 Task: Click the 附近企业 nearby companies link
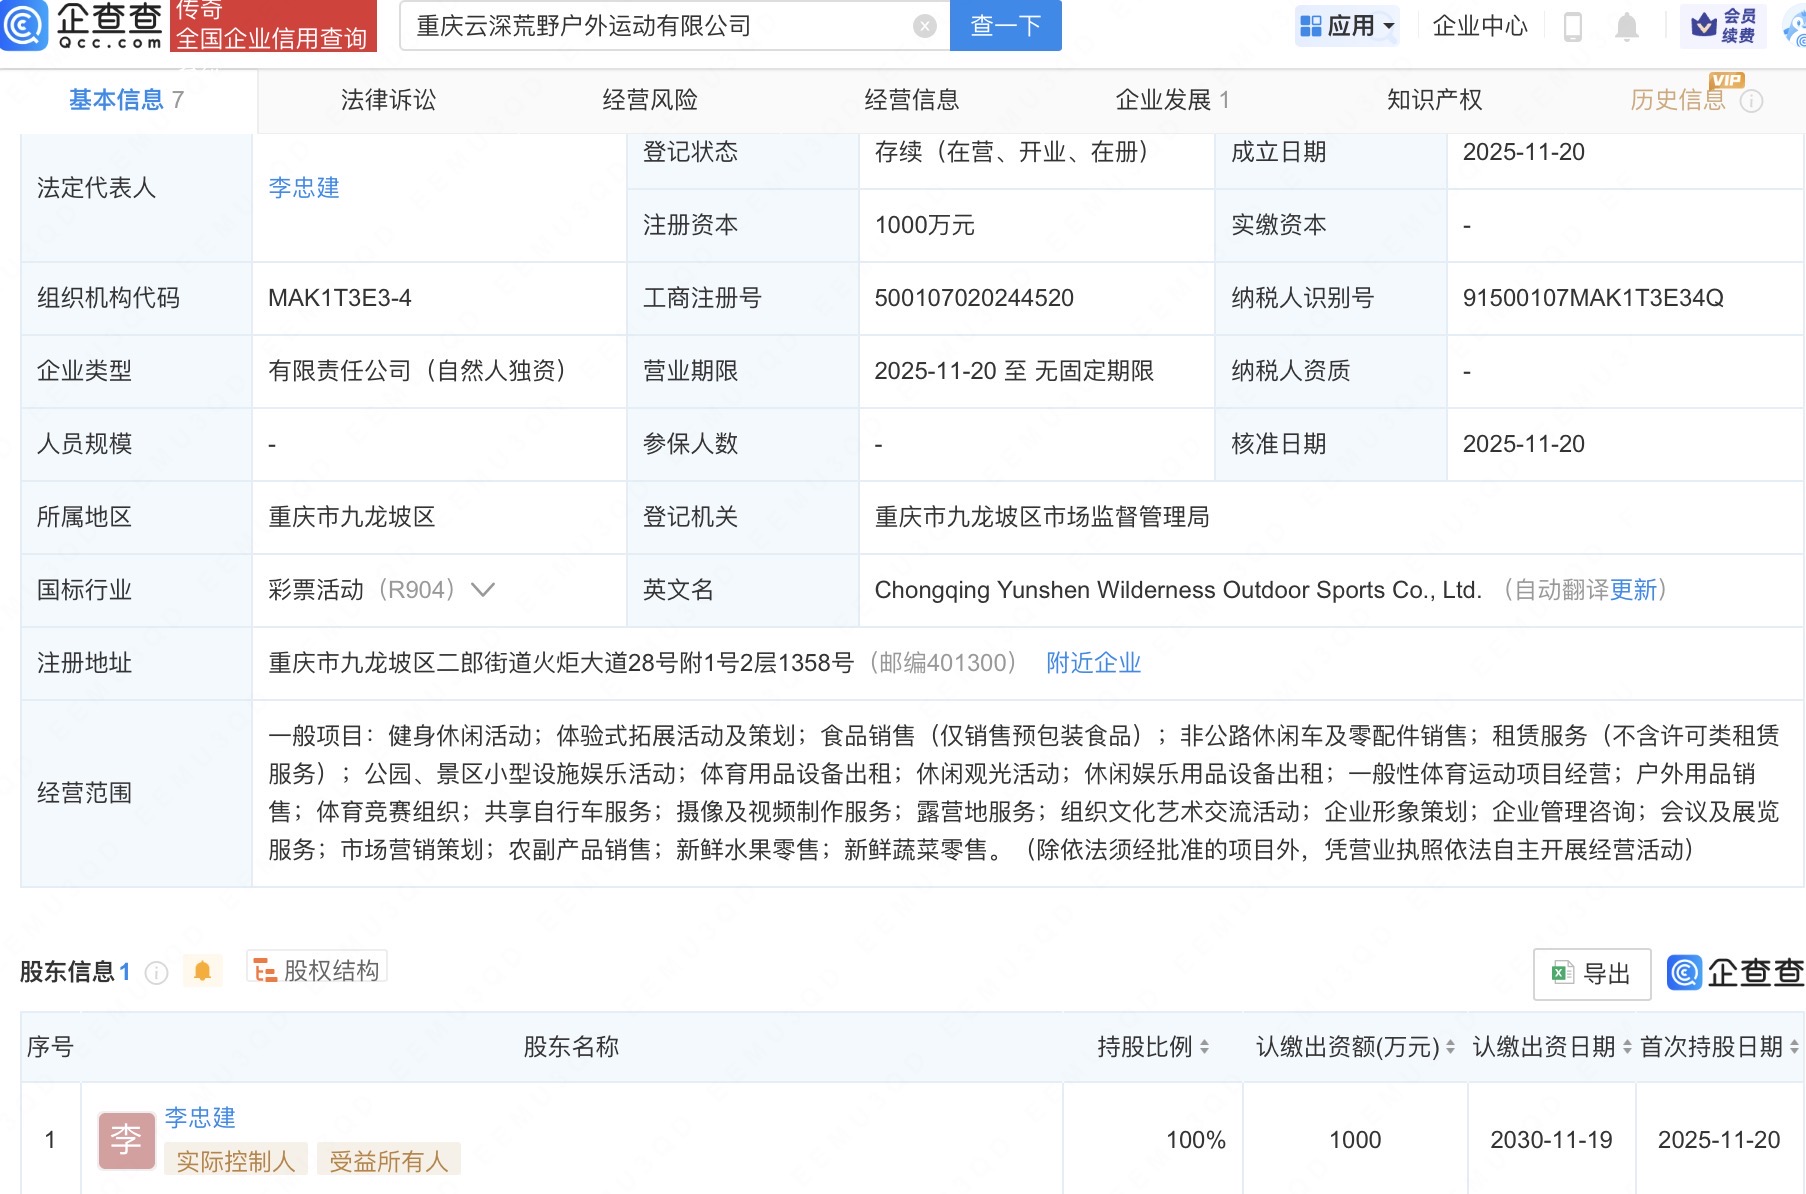(1093, 663)
